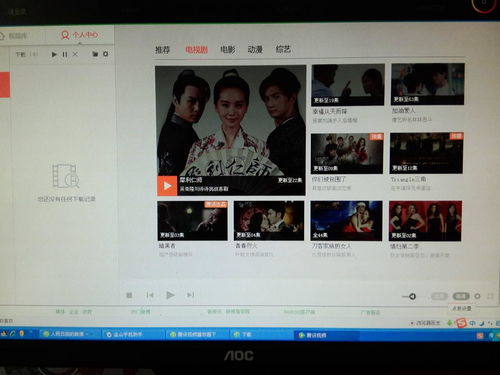The width and height of the screenshot is (500, 375).
Task: Stop playback with the stop button
Action: 129,295
